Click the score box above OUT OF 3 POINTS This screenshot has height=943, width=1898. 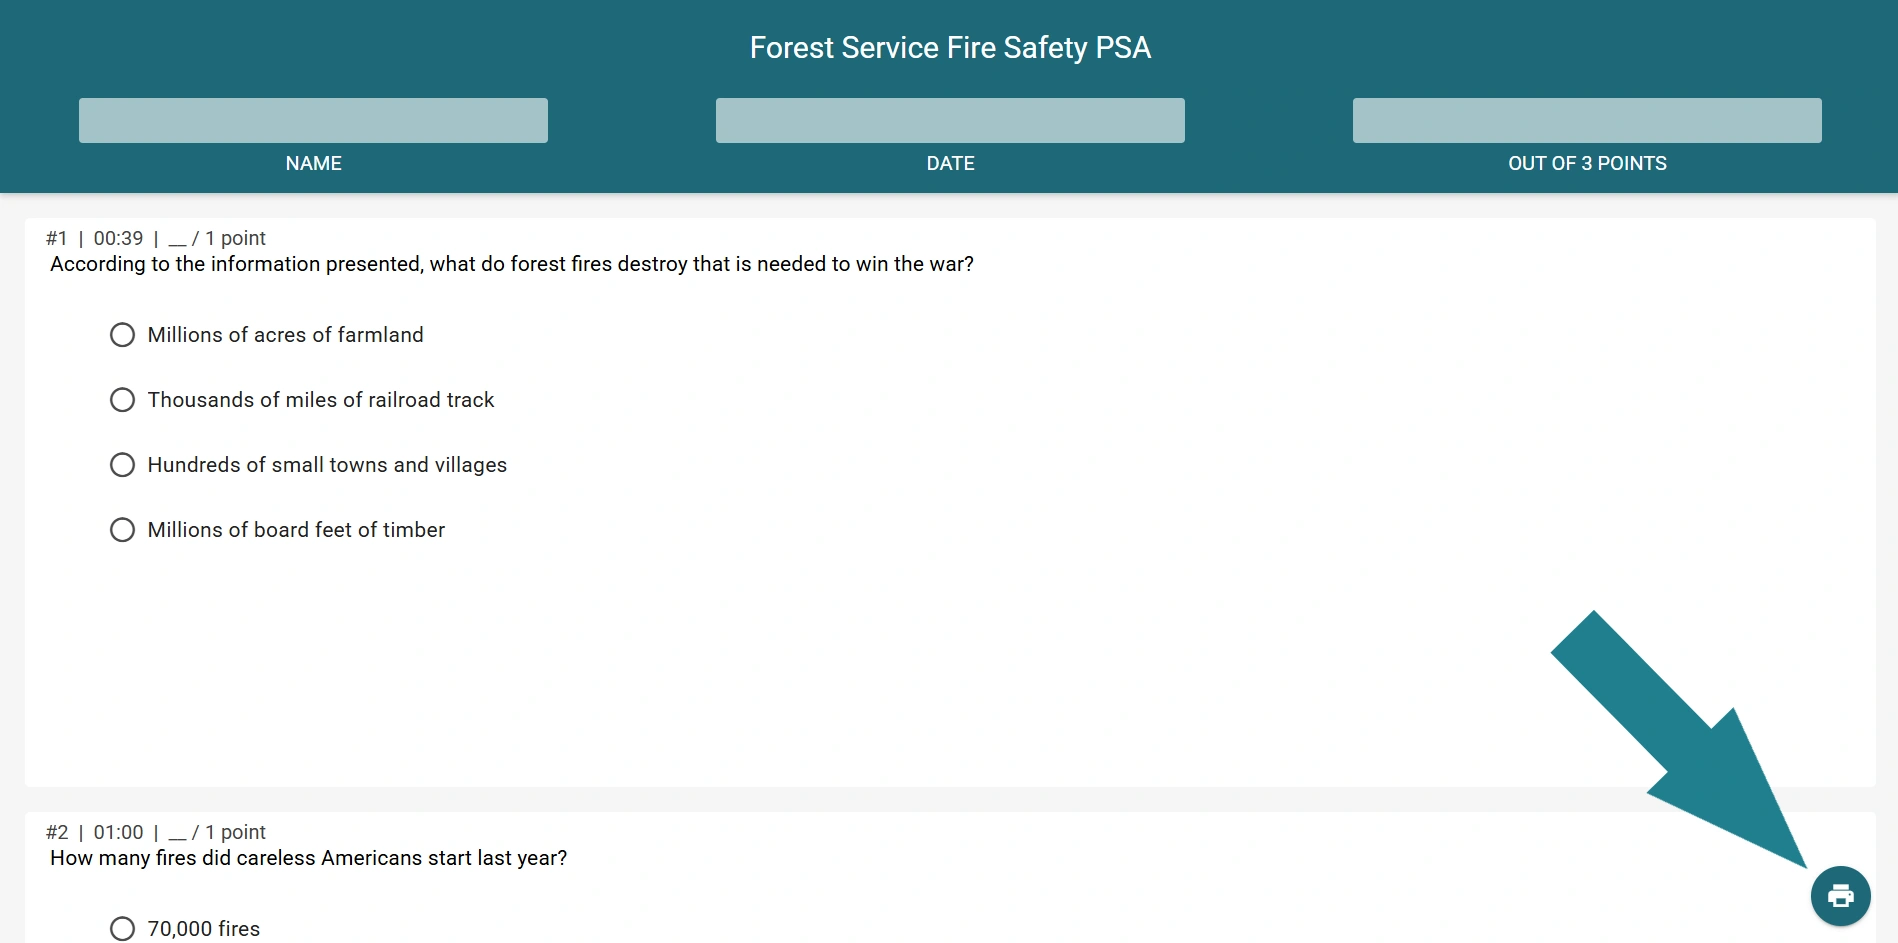(1587, 120)
